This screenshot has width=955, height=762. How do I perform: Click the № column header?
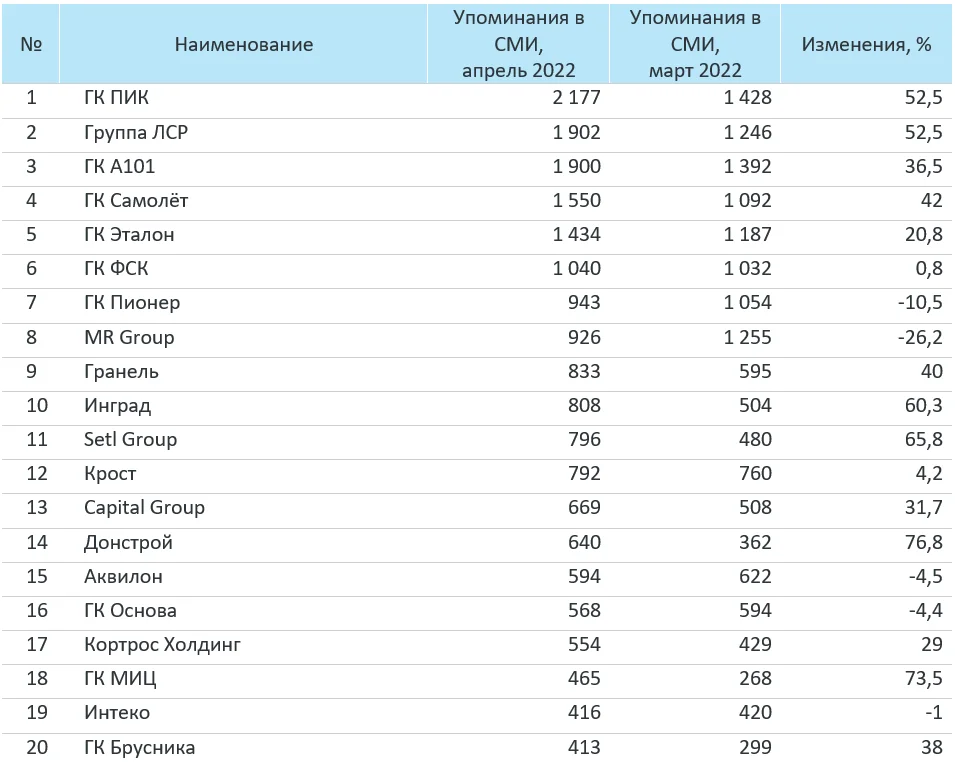coord(30,44)
